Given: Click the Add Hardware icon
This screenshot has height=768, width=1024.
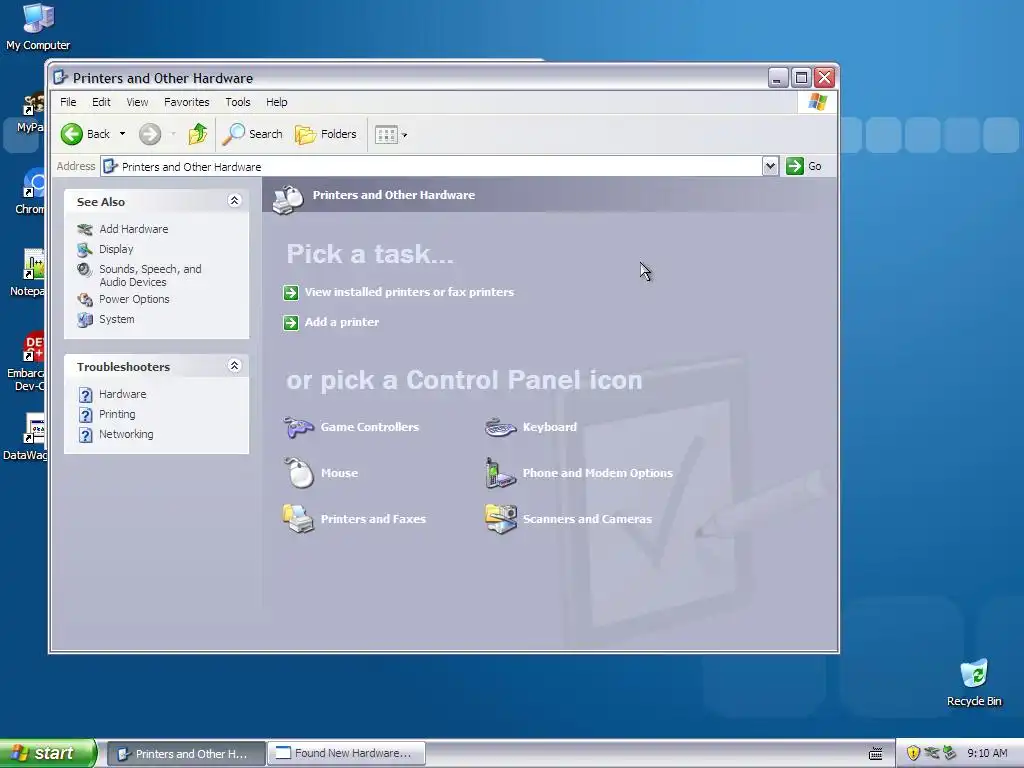Looking at the screenshot, I should 85,229.
